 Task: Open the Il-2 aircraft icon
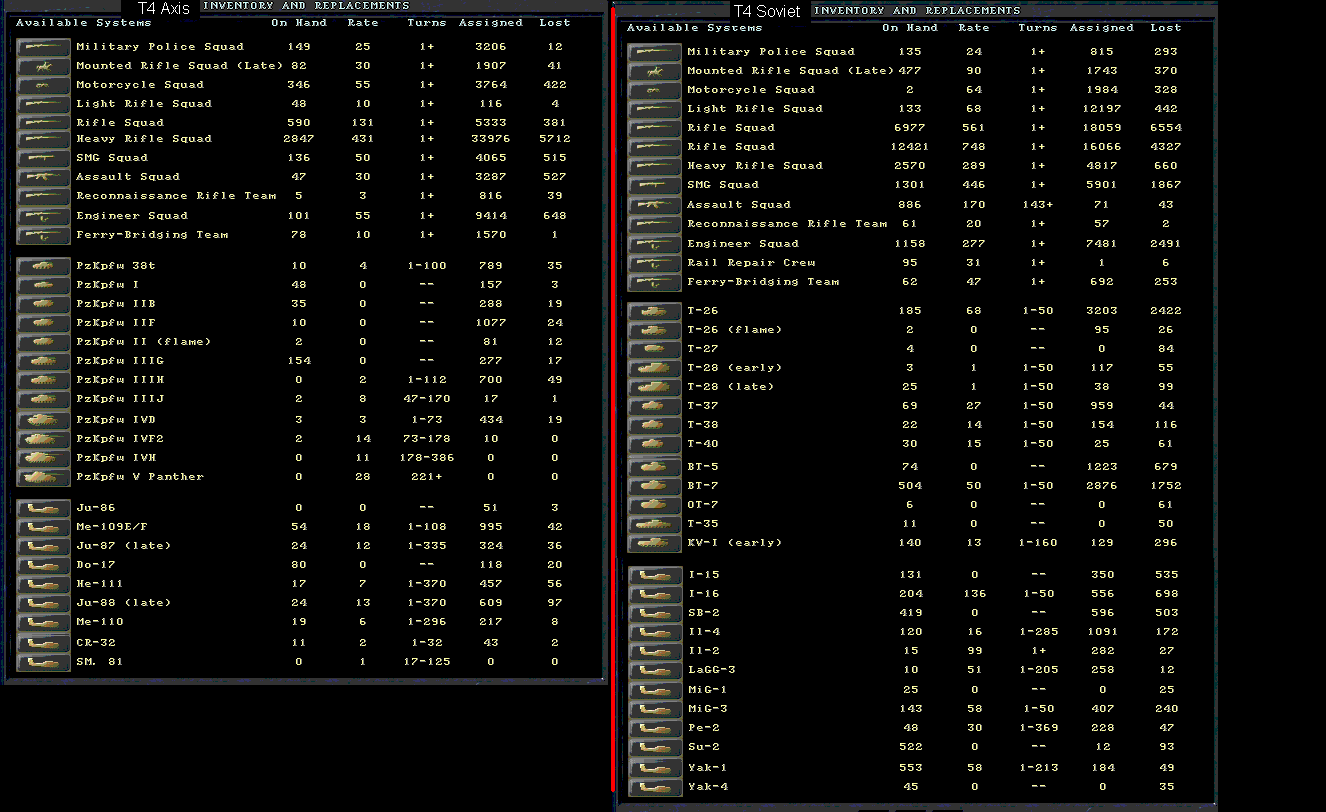point(655,651)
